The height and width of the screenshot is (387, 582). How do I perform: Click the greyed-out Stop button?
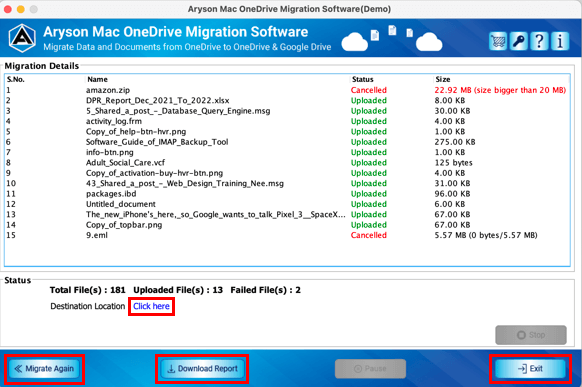531,335
